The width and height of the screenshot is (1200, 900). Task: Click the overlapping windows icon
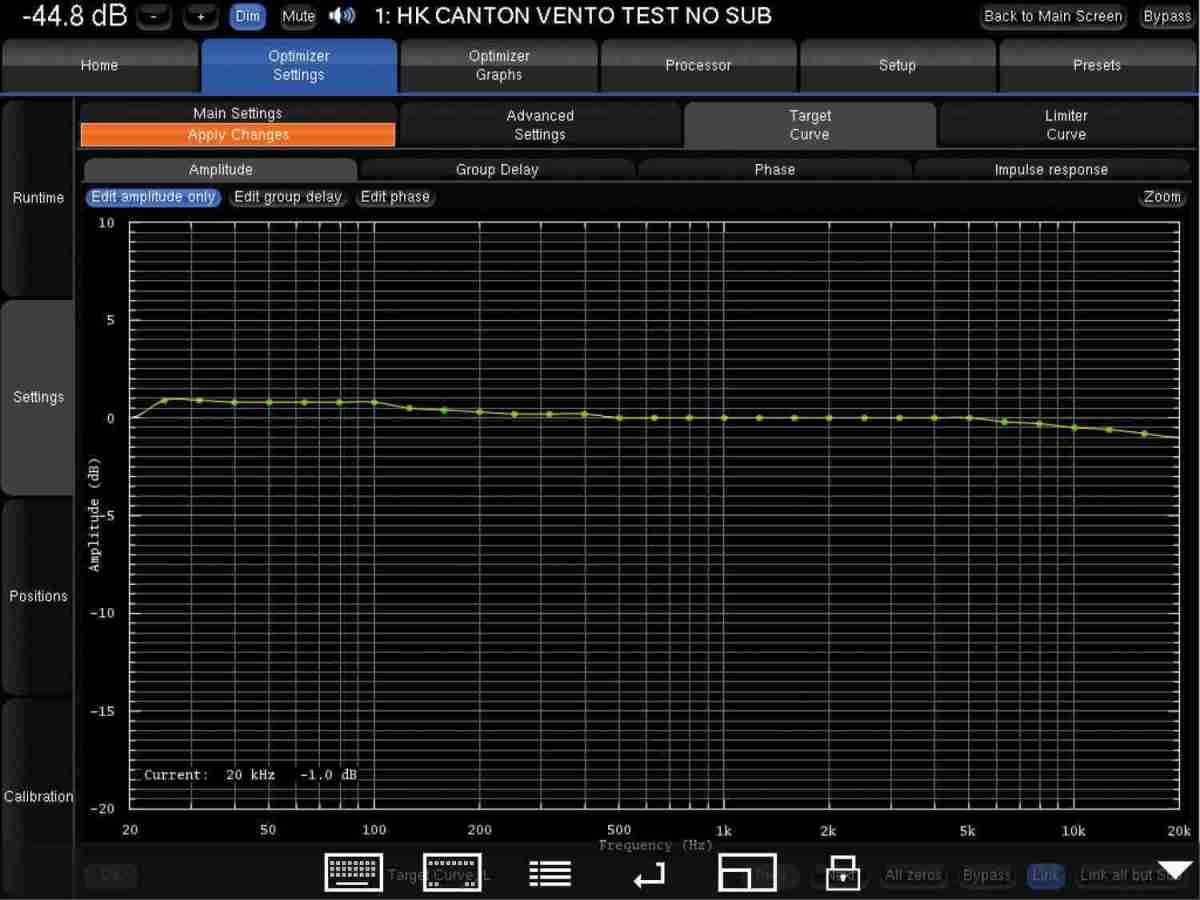[748, 873]
